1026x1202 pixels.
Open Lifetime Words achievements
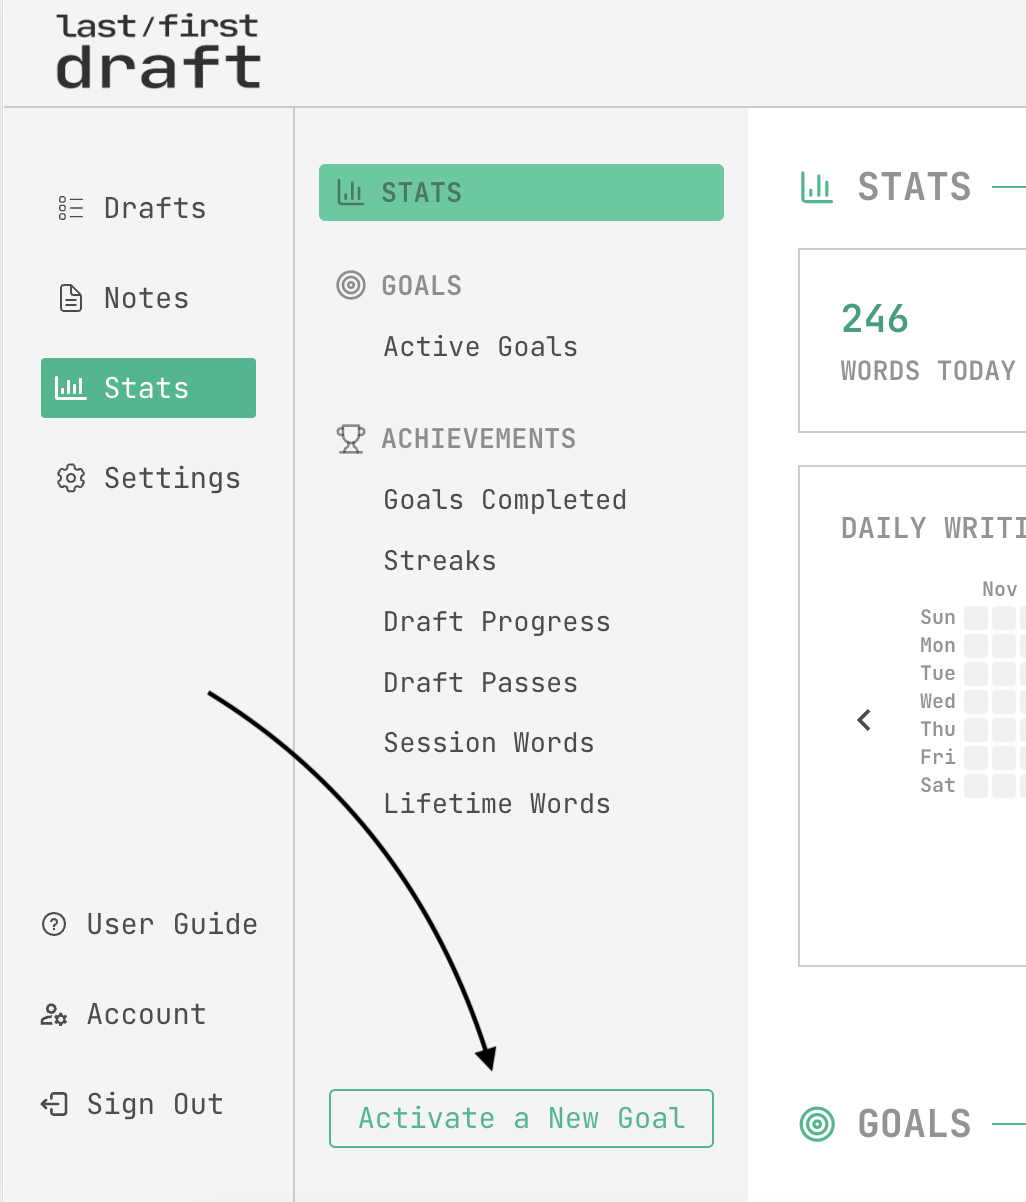point(497,804)
